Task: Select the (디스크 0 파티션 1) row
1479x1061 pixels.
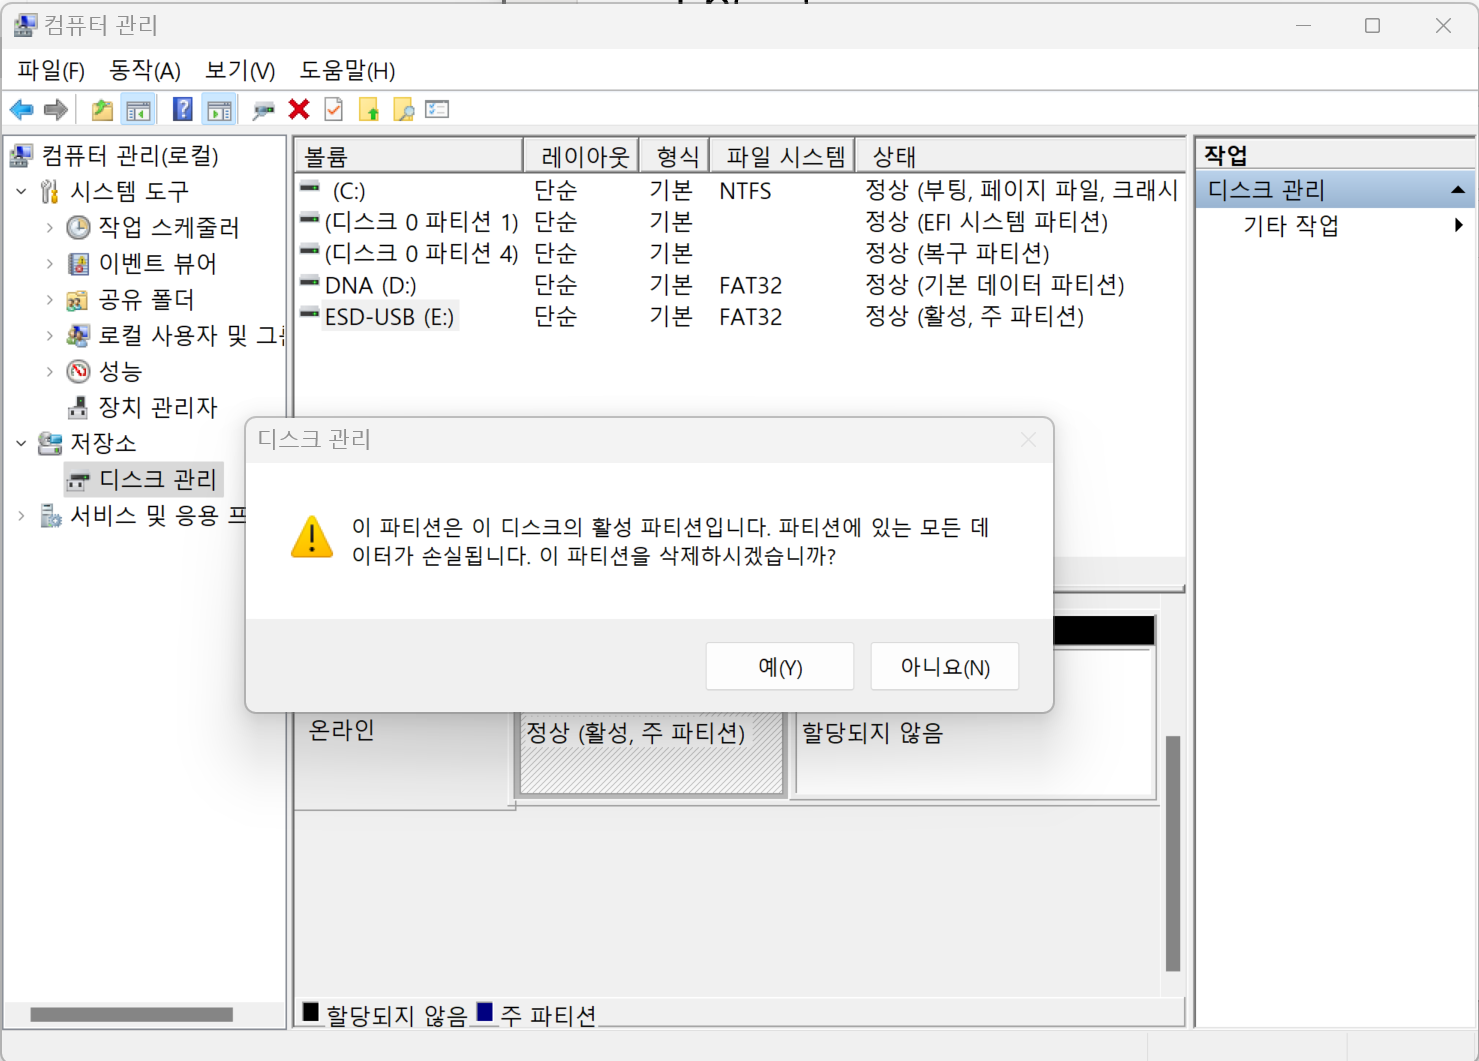Action: 739,221
